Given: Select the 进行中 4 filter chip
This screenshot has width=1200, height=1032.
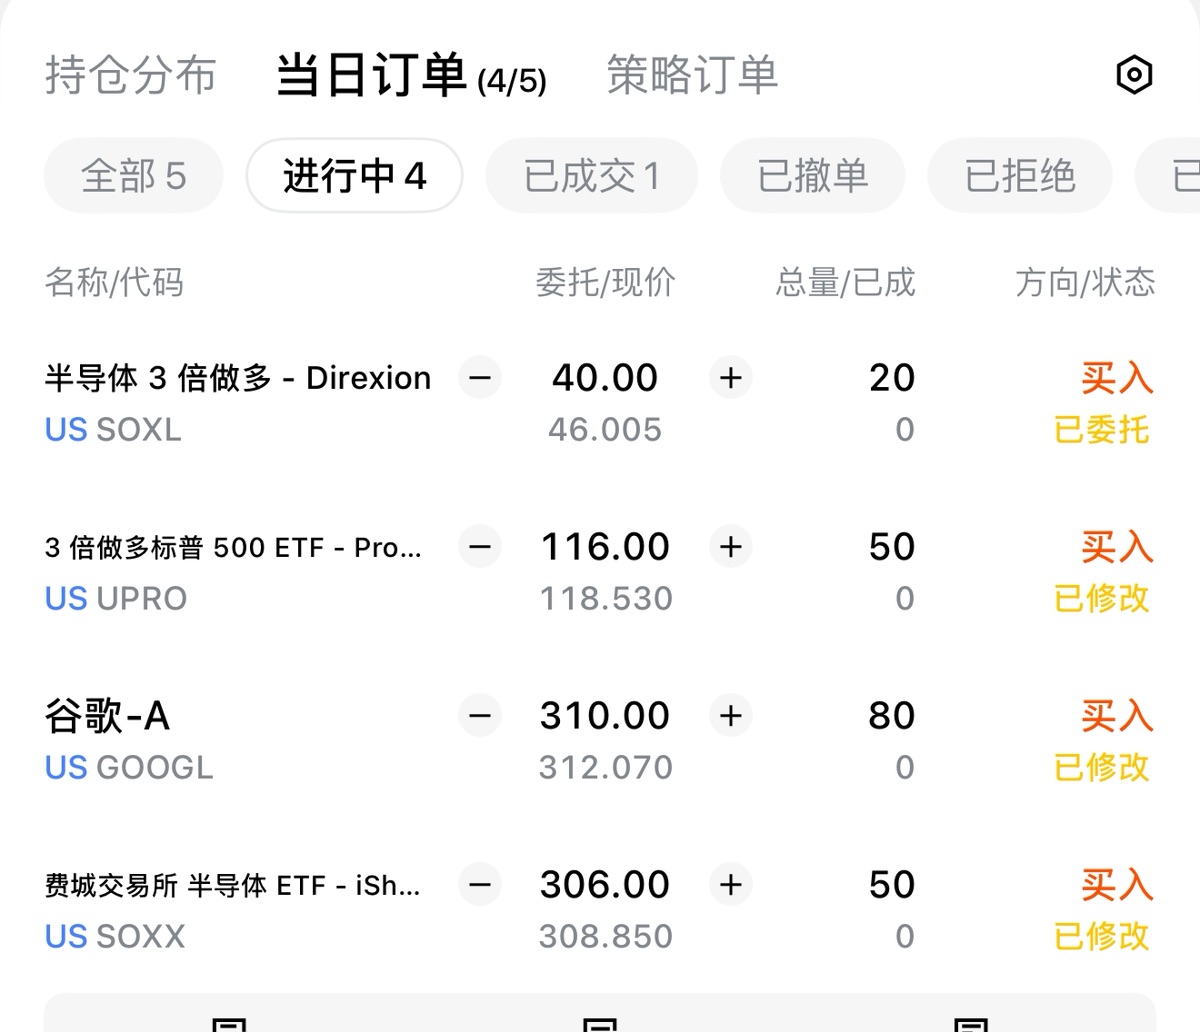Looking at the screenshot, I should (354, 177).
